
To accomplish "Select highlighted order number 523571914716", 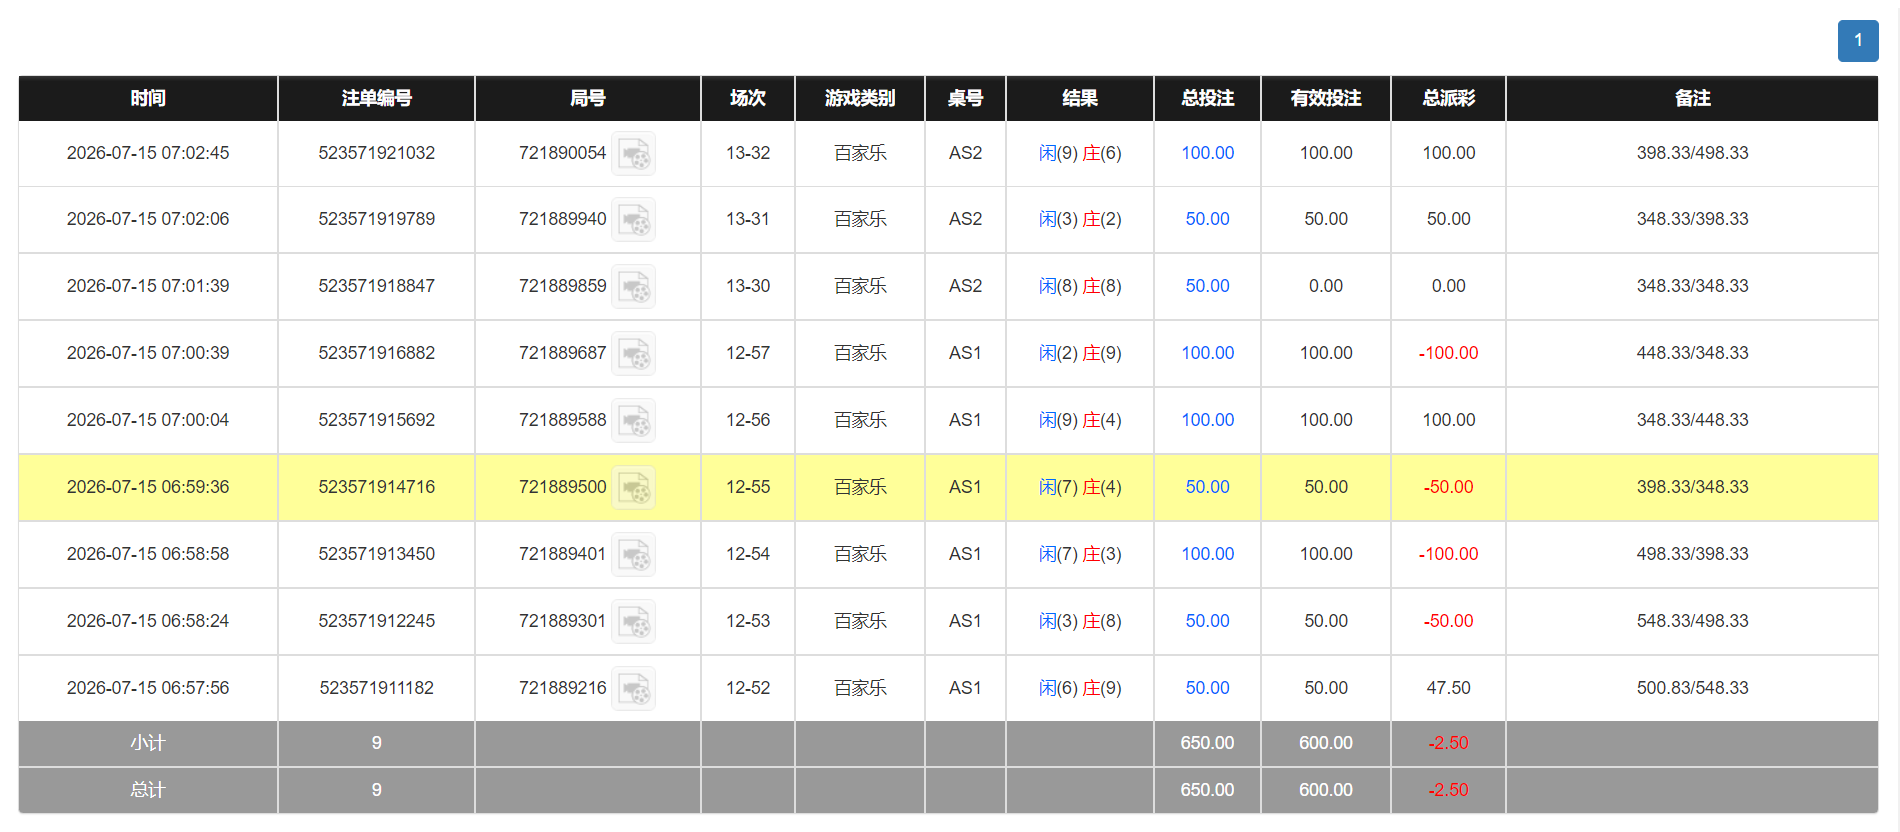I will (x=377, y=487).
